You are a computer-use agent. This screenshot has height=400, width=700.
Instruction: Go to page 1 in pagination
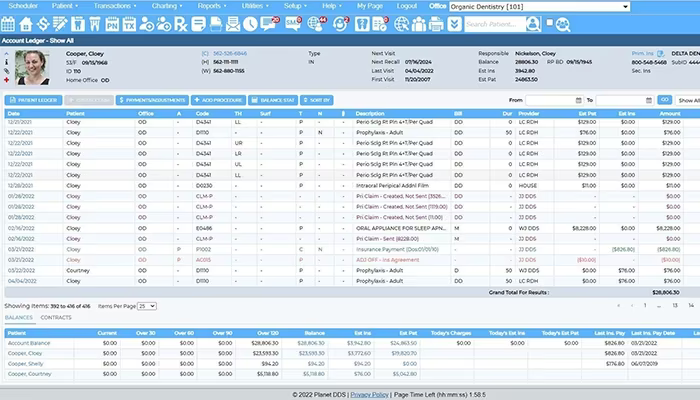click(645, 305)
